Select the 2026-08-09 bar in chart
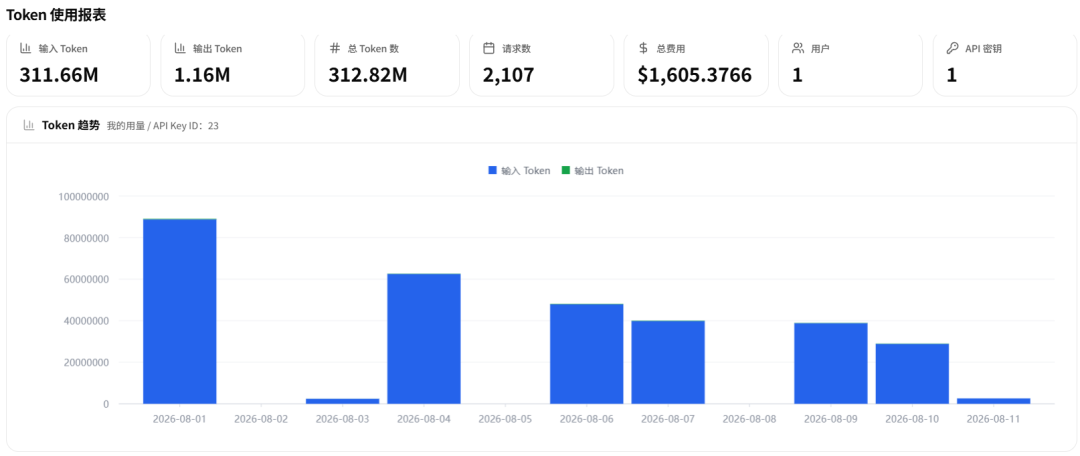The image size is (1080, 456). (831, 363)
